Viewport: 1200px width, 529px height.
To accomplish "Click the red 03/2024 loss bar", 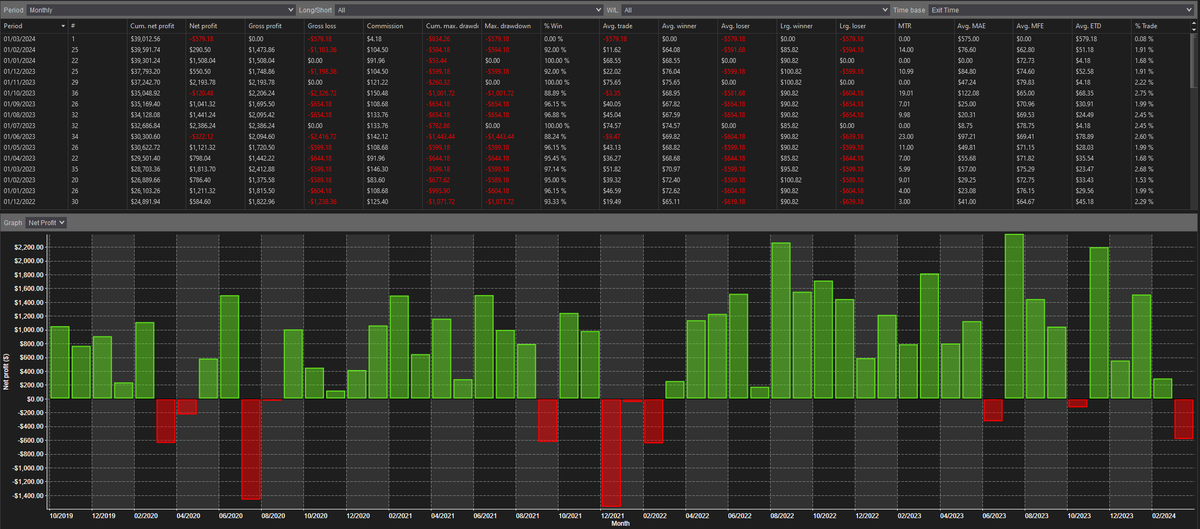I will (1183, 419).
